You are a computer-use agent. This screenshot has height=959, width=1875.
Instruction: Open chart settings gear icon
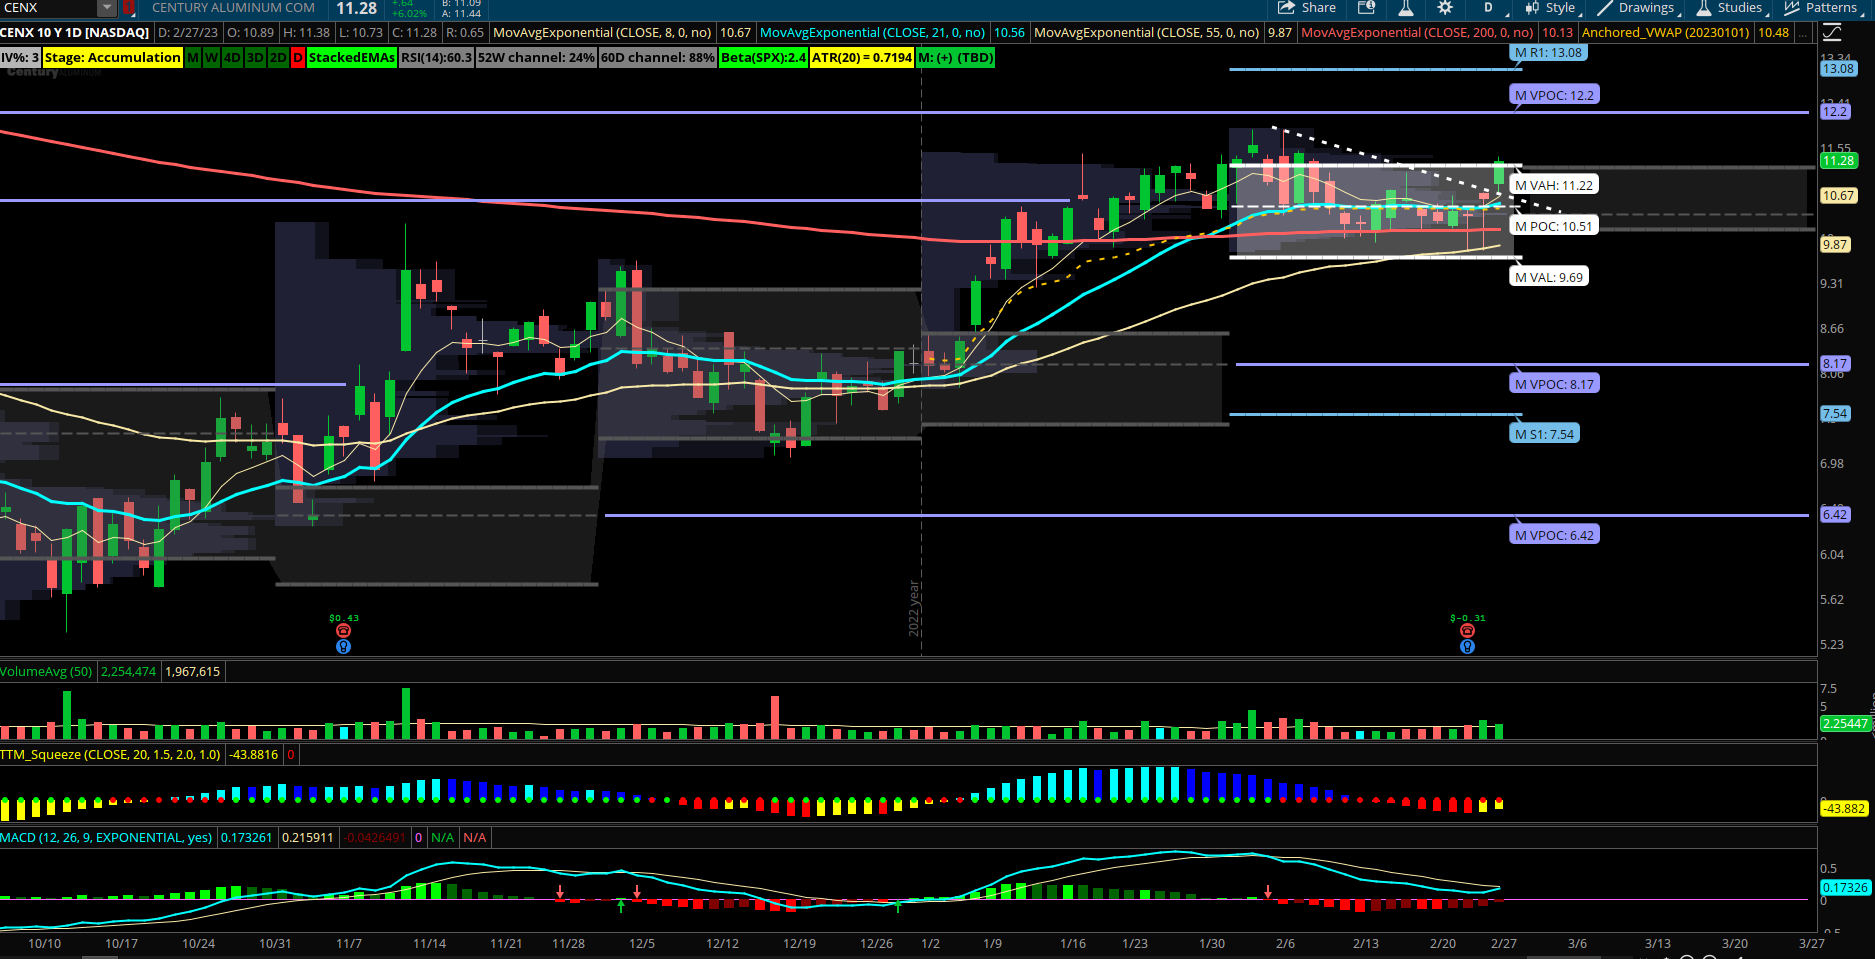point(1445,8)
